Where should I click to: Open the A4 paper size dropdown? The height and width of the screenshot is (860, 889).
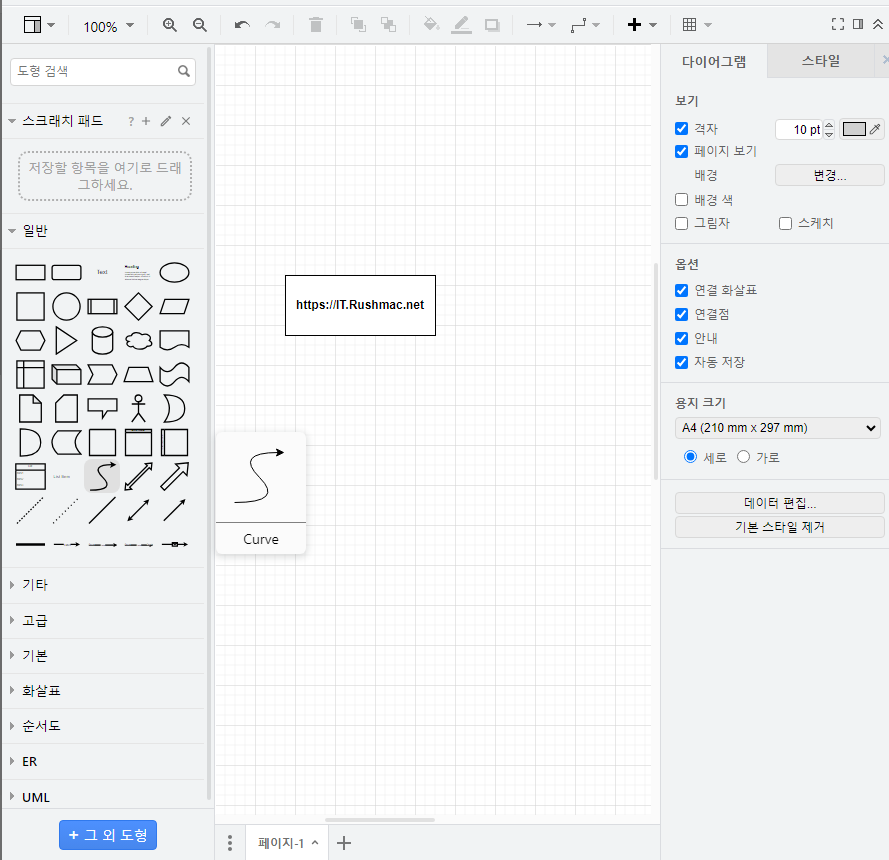pyautogui.click(x=777, y=428)
